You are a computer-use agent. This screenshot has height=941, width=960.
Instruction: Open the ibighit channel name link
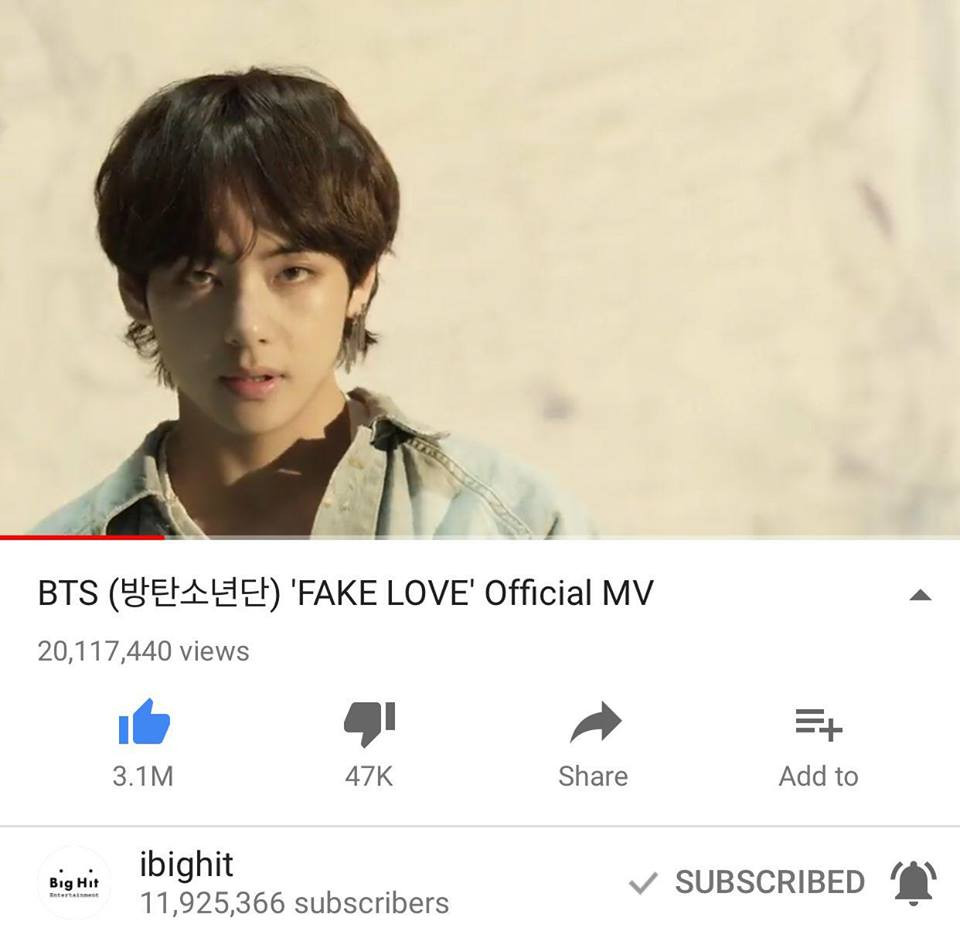[x=186, y=864]
